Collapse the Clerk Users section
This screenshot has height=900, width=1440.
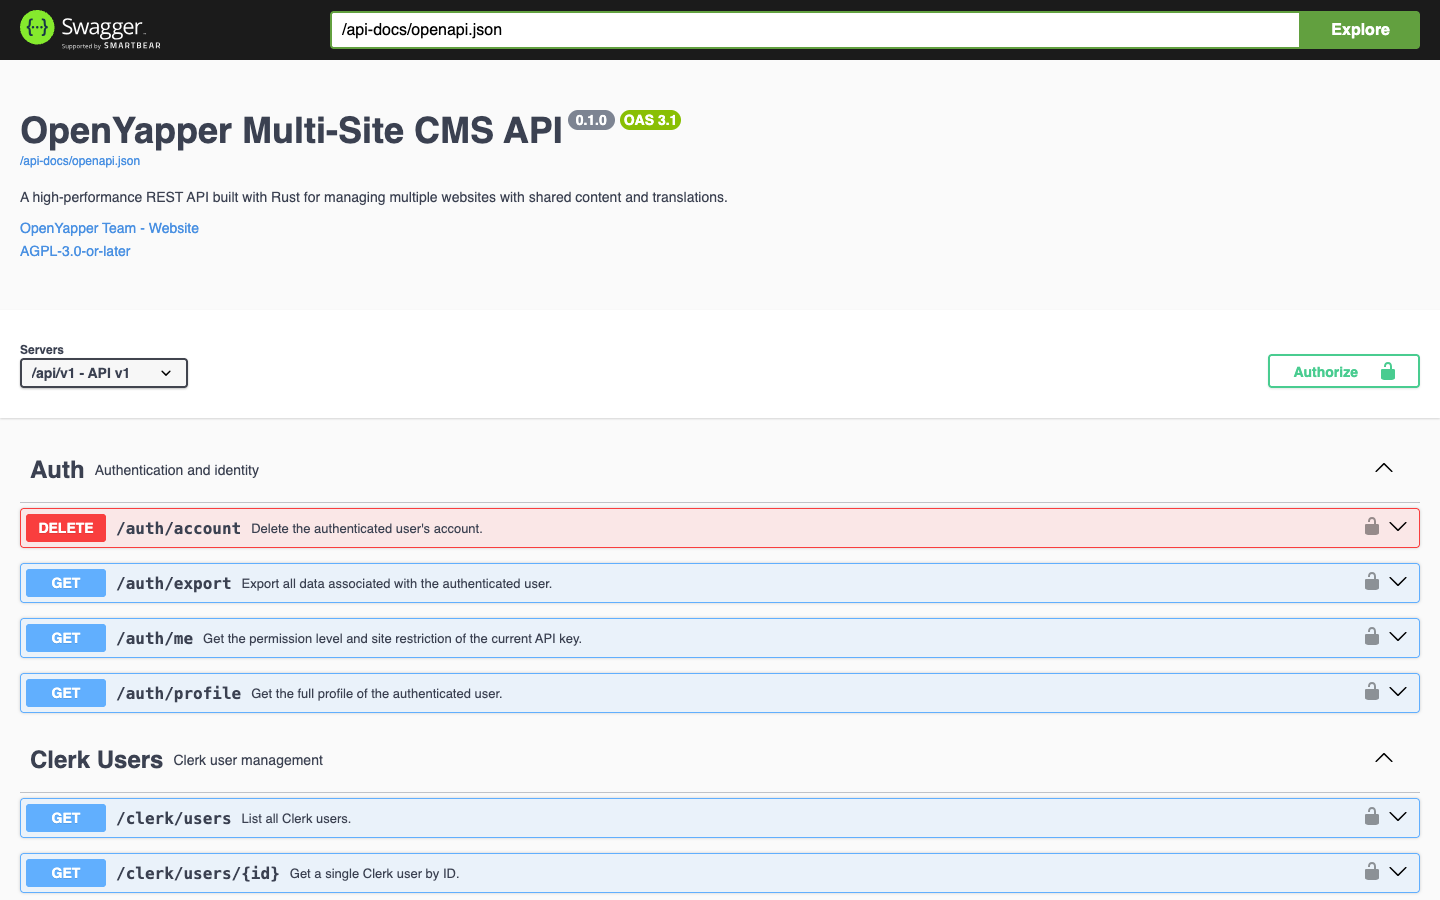point(1383,757)
